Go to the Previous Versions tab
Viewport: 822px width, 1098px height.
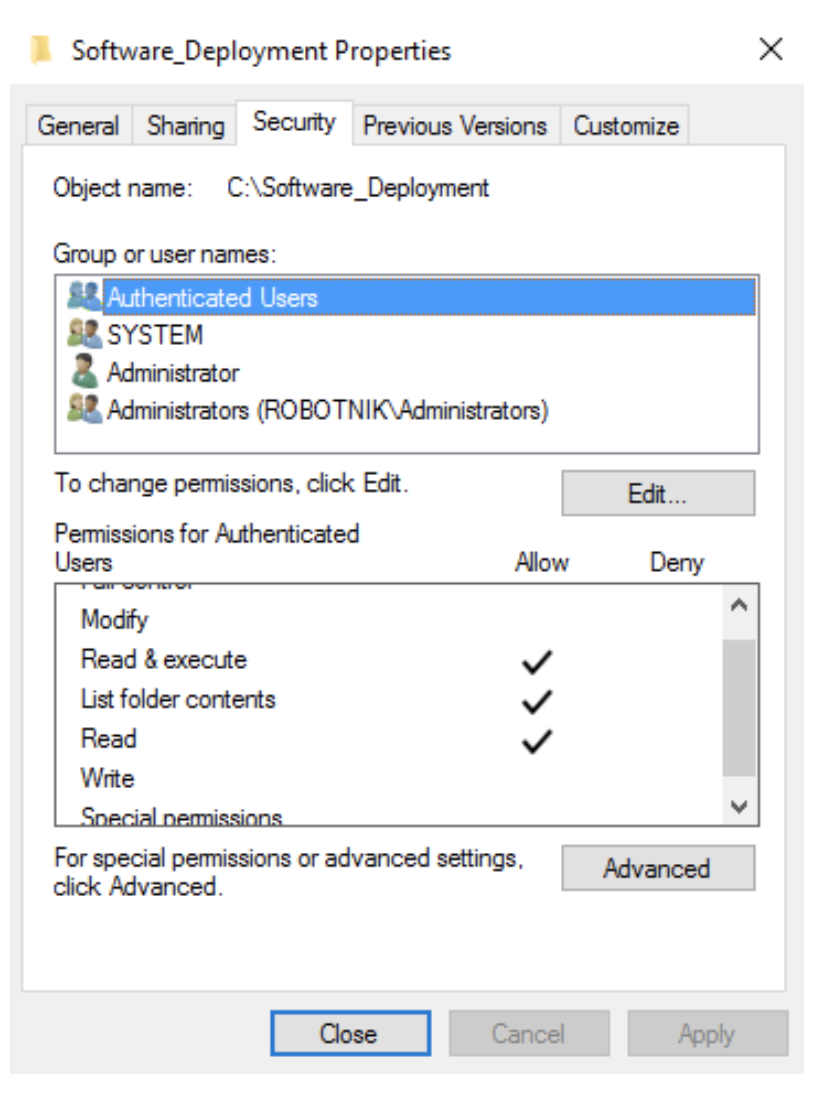(455, 126)
